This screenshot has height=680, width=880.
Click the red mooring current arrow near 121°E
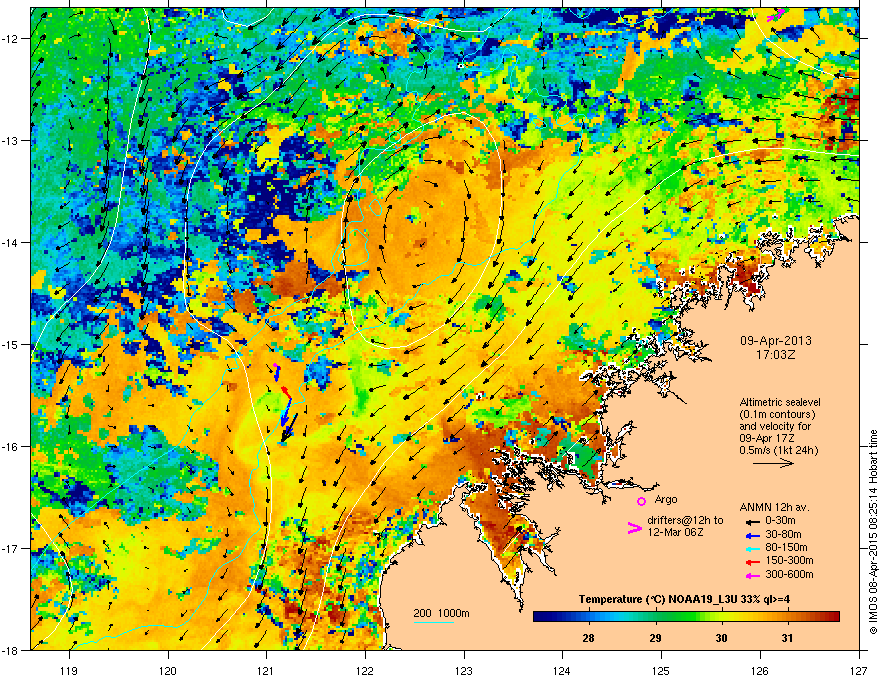tap(286, 392)
